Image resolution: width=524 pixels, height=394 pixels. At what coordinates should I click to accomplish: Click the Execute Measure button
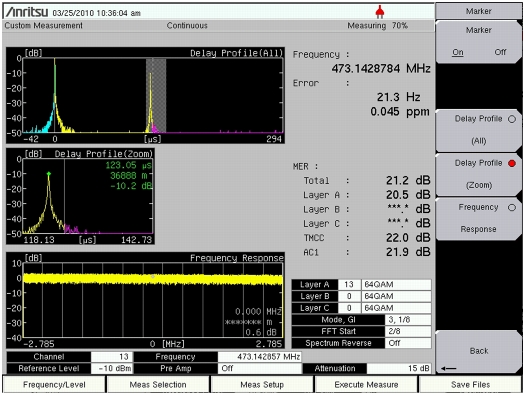coord(366,385)
